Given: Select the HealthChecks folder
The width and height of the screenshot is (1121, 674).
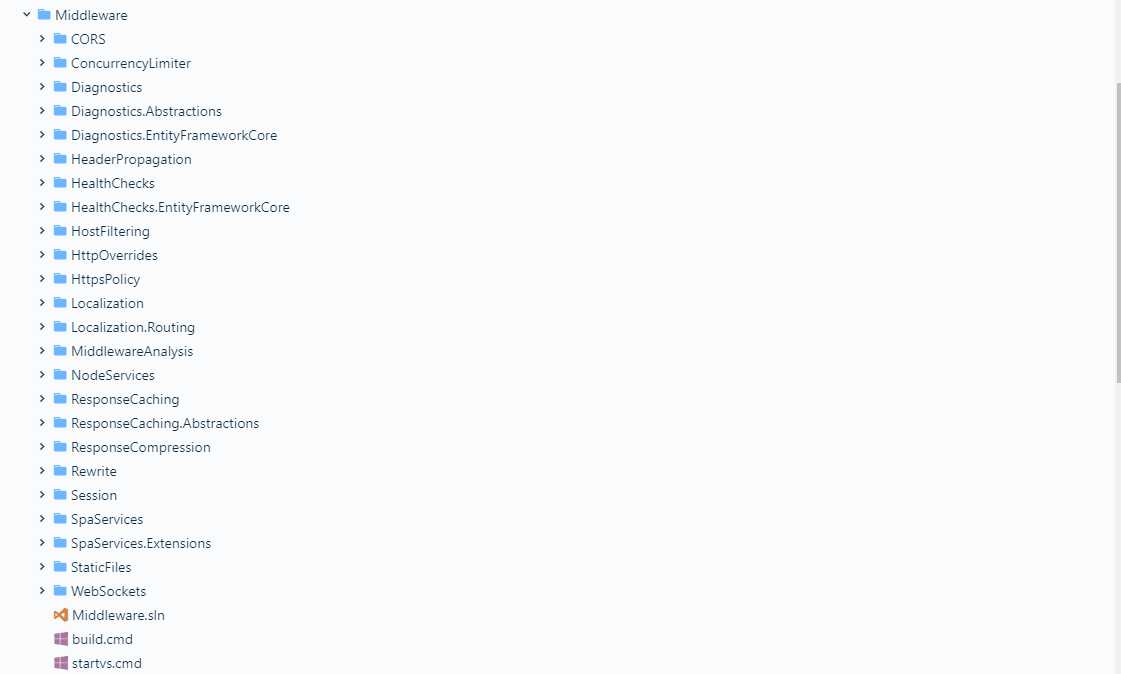Looking at the screenshot, I should click(113, 183).
